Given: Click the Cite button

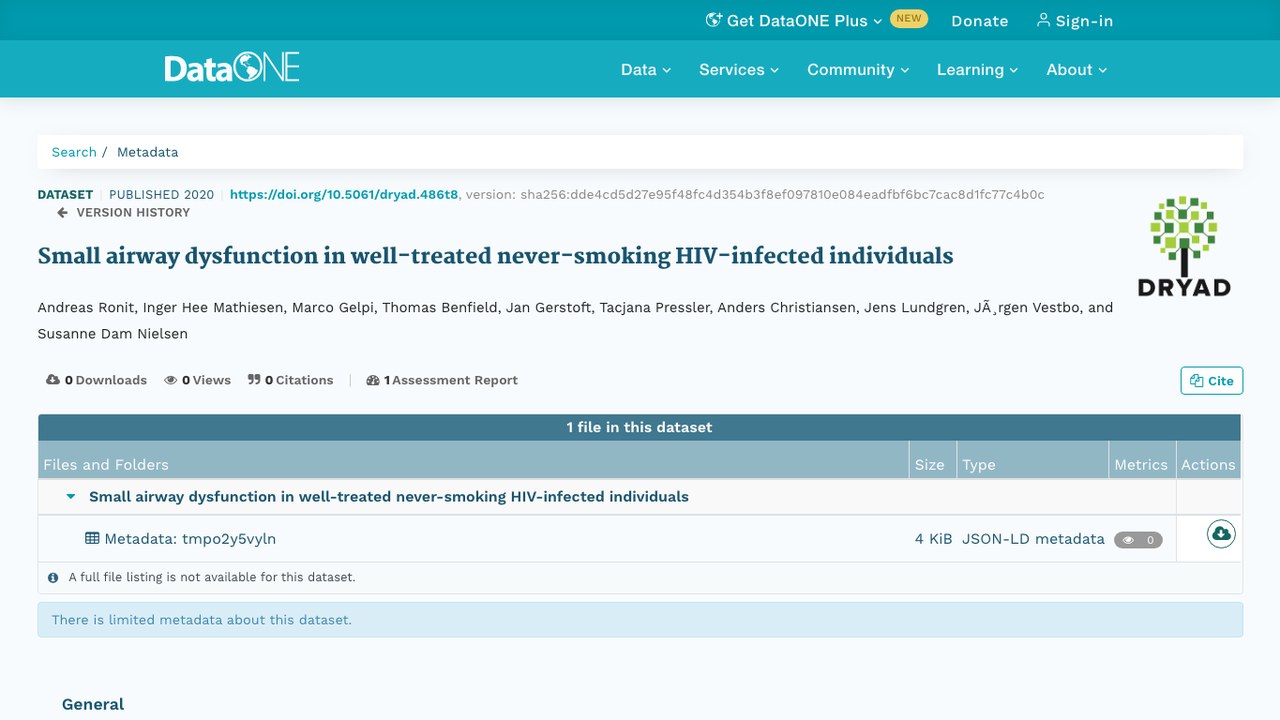Looking at the screenshot, I should [1211, 380].
